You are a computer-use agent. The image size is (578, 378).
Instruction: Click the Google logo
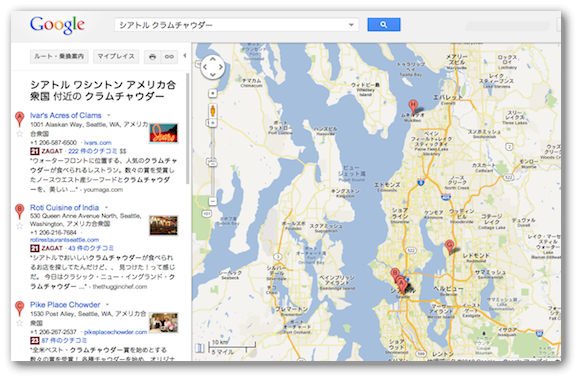click(57, 25)
